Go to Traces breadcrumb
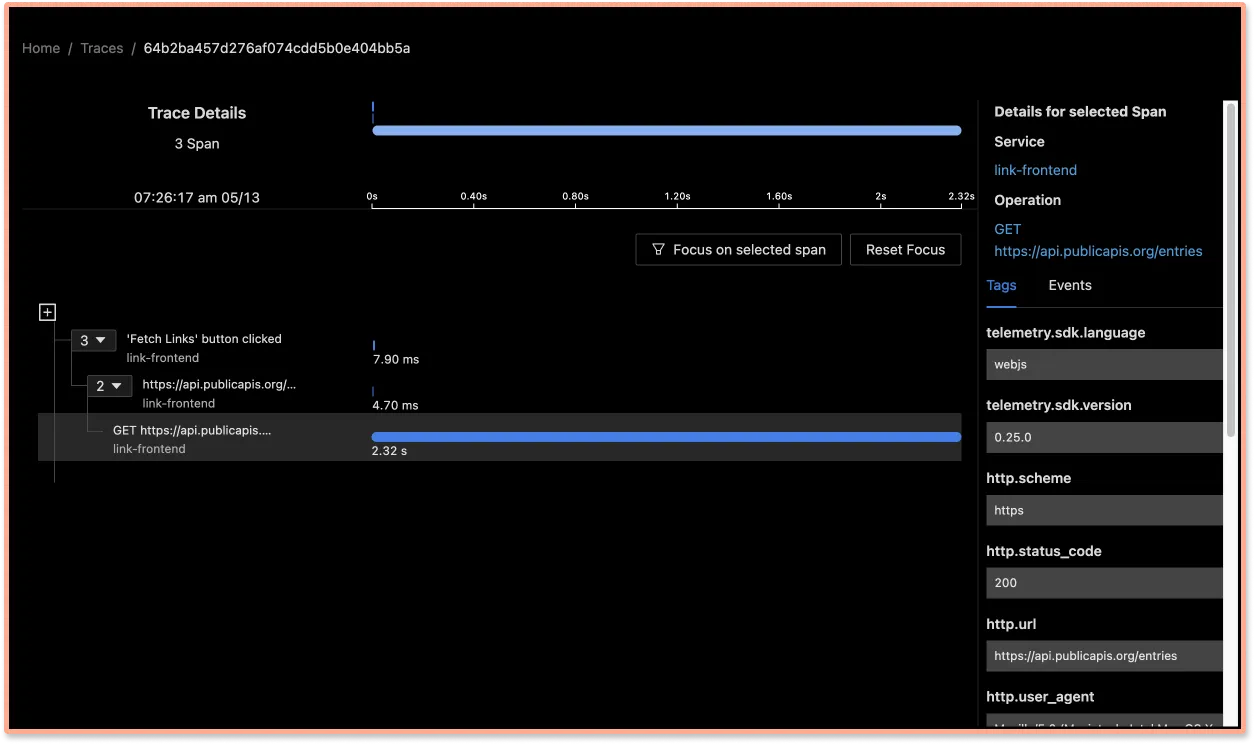Image resolution: width=1254 pixels, height=744 pixels. click(102, 48)
